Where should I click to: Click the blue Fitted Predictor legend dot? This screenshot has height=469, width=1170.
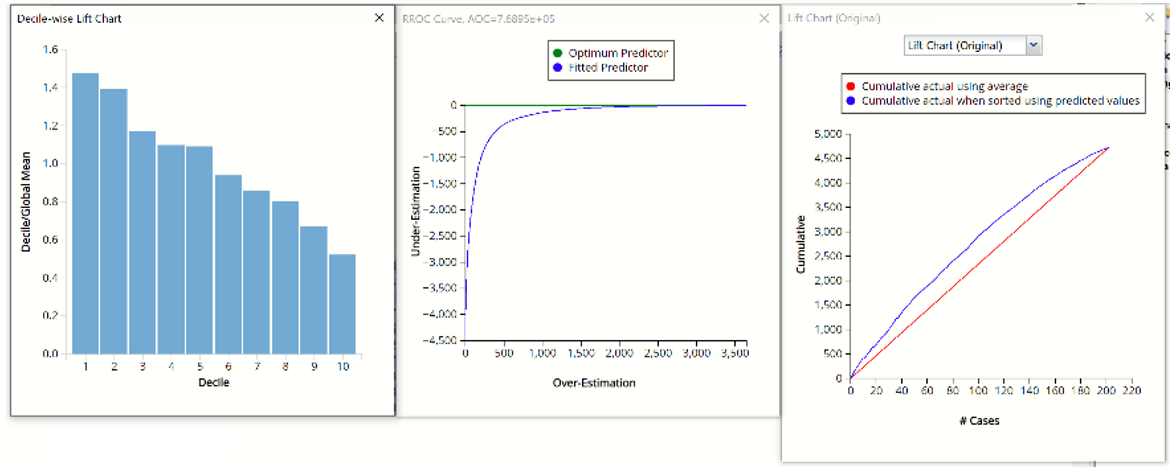click(557, 68)
